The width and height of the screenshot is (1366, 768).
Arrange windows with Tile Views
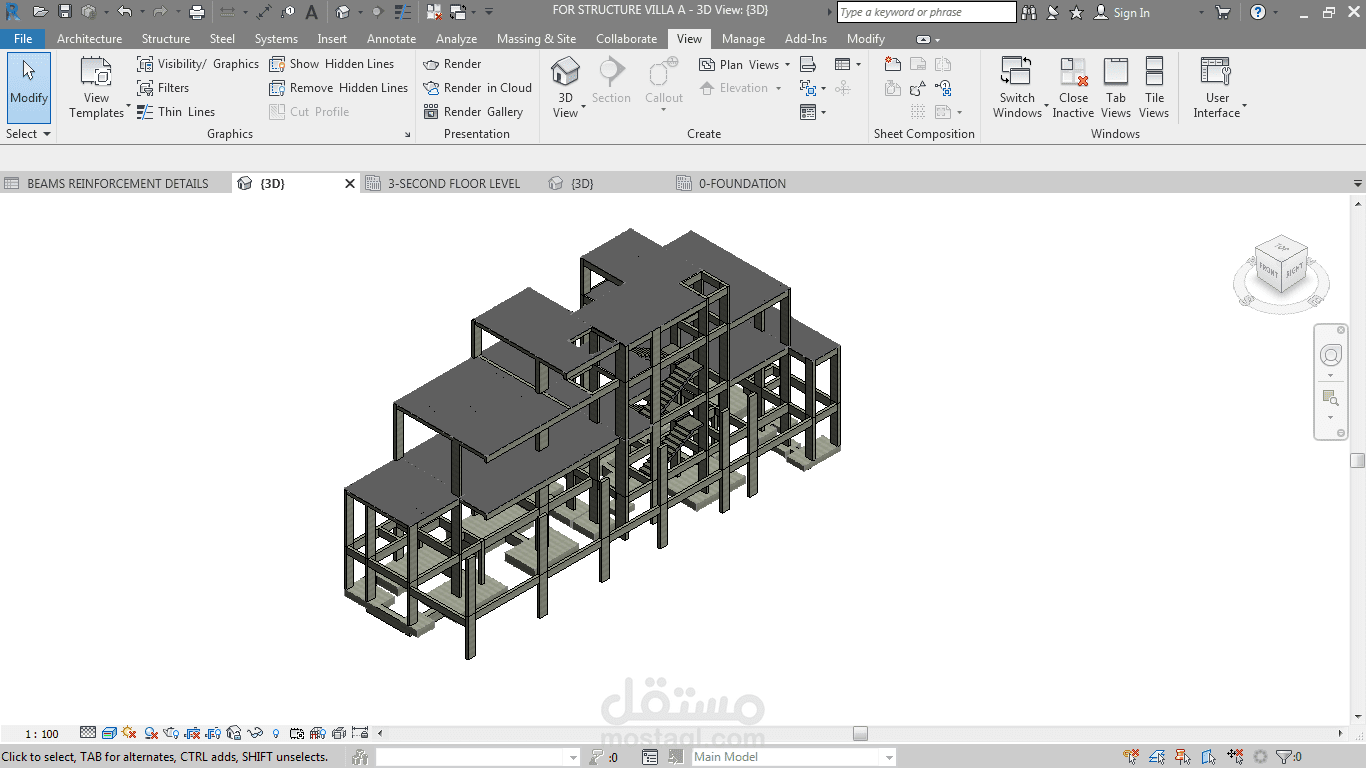[x=1154, y=88]
